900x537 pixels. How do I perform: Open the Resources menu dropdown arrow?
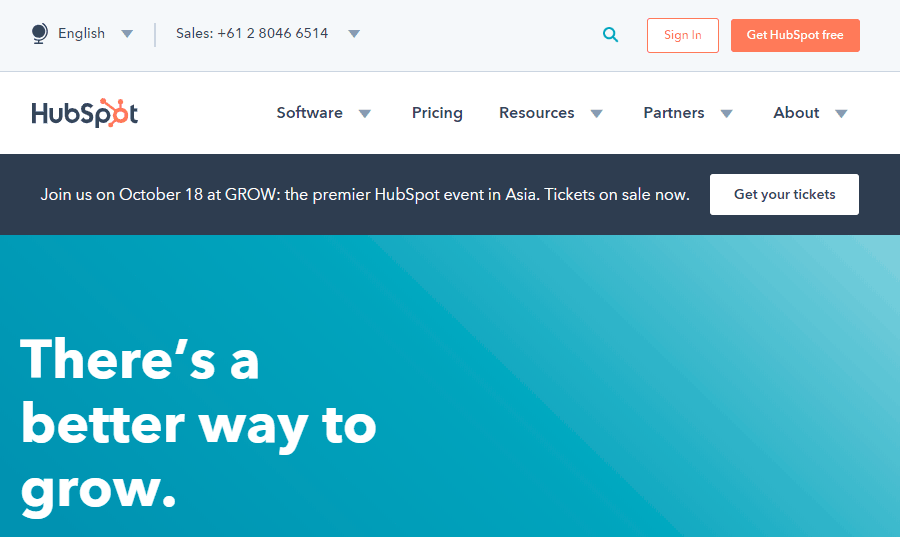[597, 114]
